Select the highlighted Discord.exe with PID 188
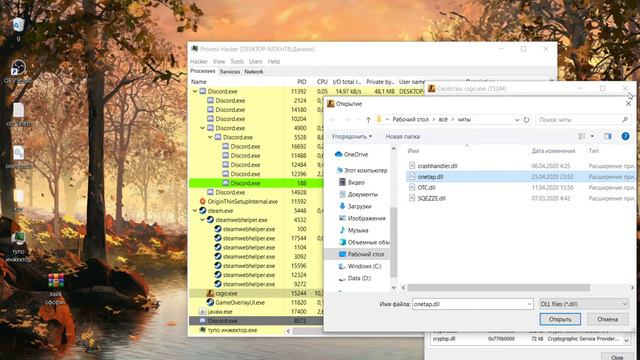Viewport: 640px width, 360px height. (x=256, y=183)
